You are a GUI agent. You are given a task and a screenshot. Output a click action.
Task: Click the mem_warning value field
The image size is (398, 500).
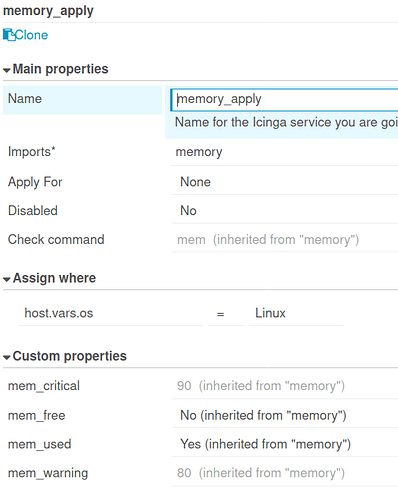point(285,473)
